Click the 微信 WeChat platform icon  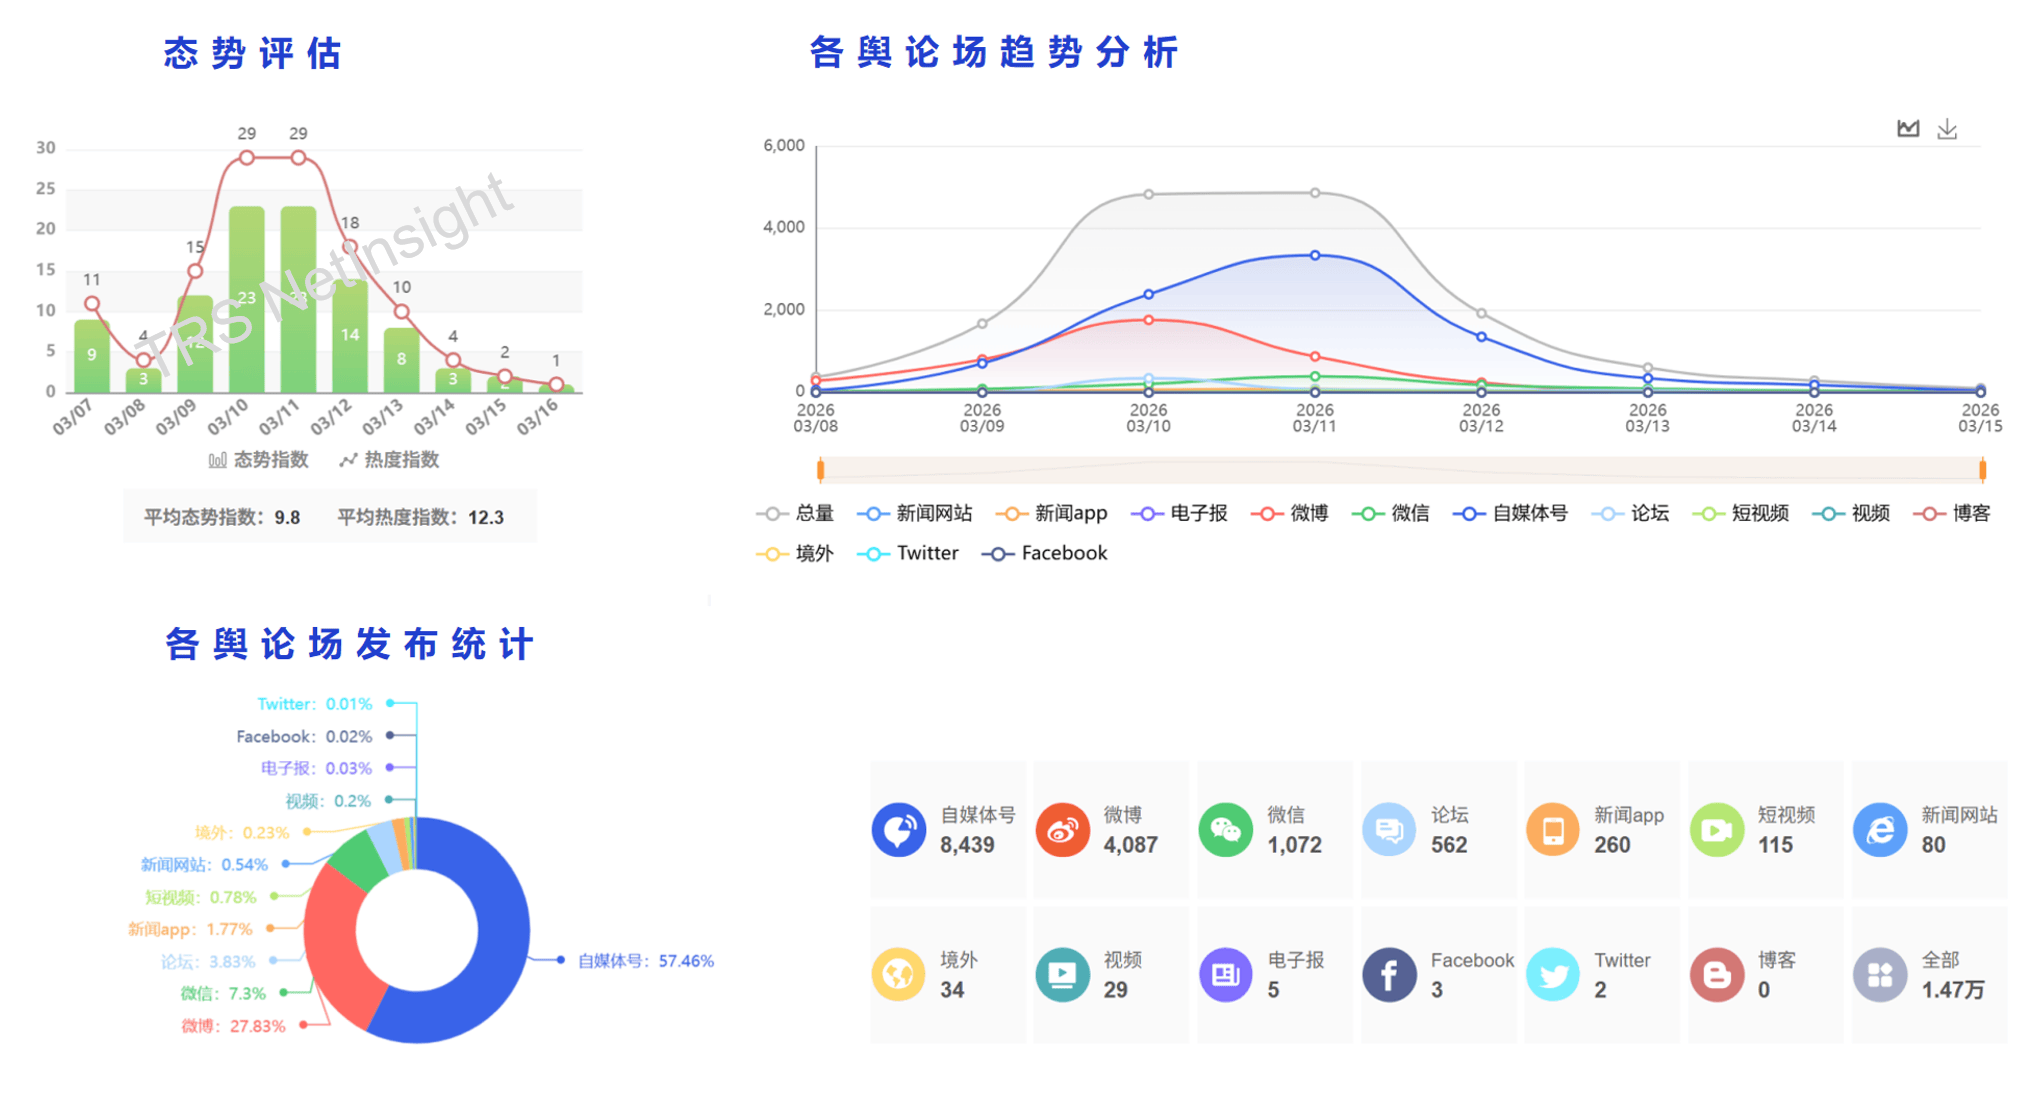(1225, 830)
